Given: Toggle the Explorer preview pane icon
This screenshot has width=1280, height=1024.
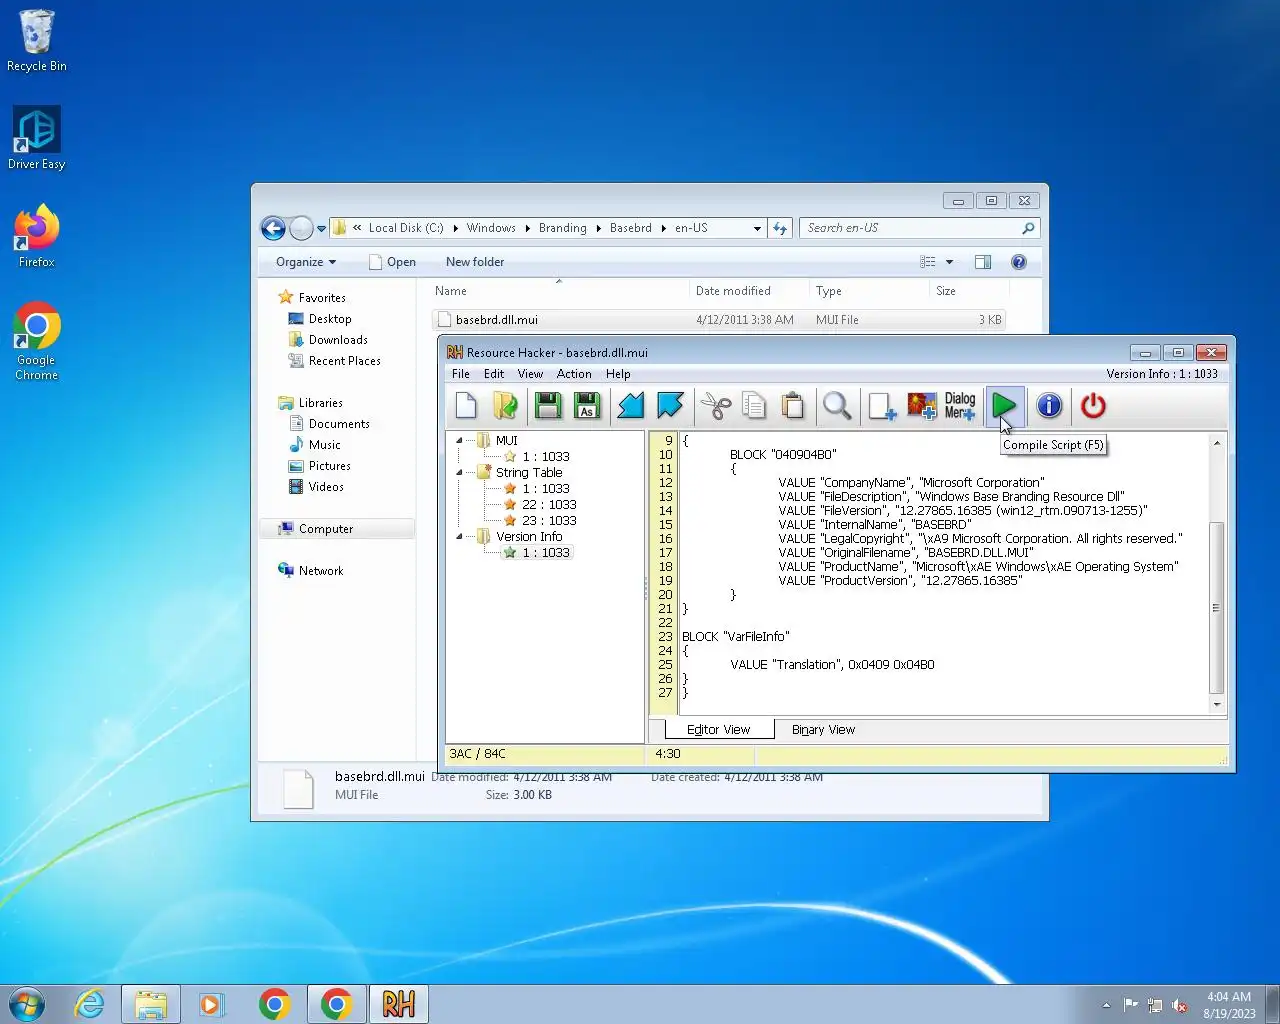Looking at the screenshot, I should pos(983,262).
